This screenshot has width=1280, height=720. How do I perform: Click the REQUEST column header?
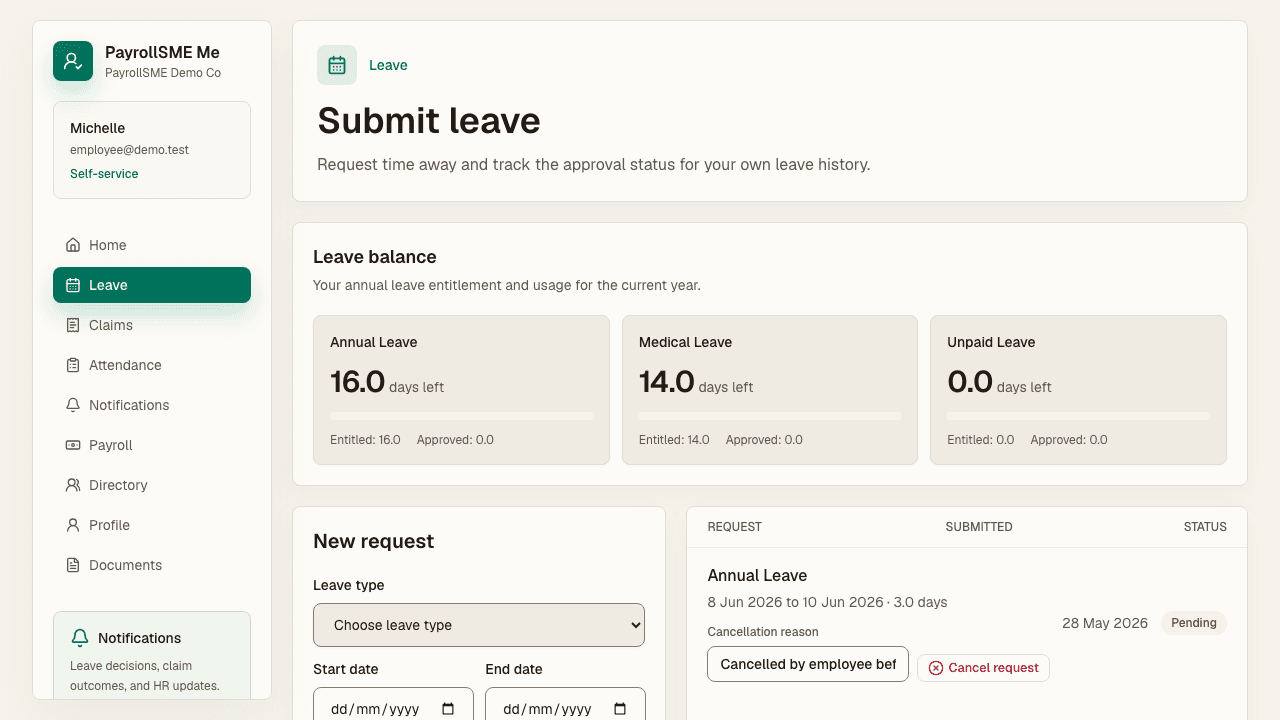pyautogui.click(x=734, y=527)
